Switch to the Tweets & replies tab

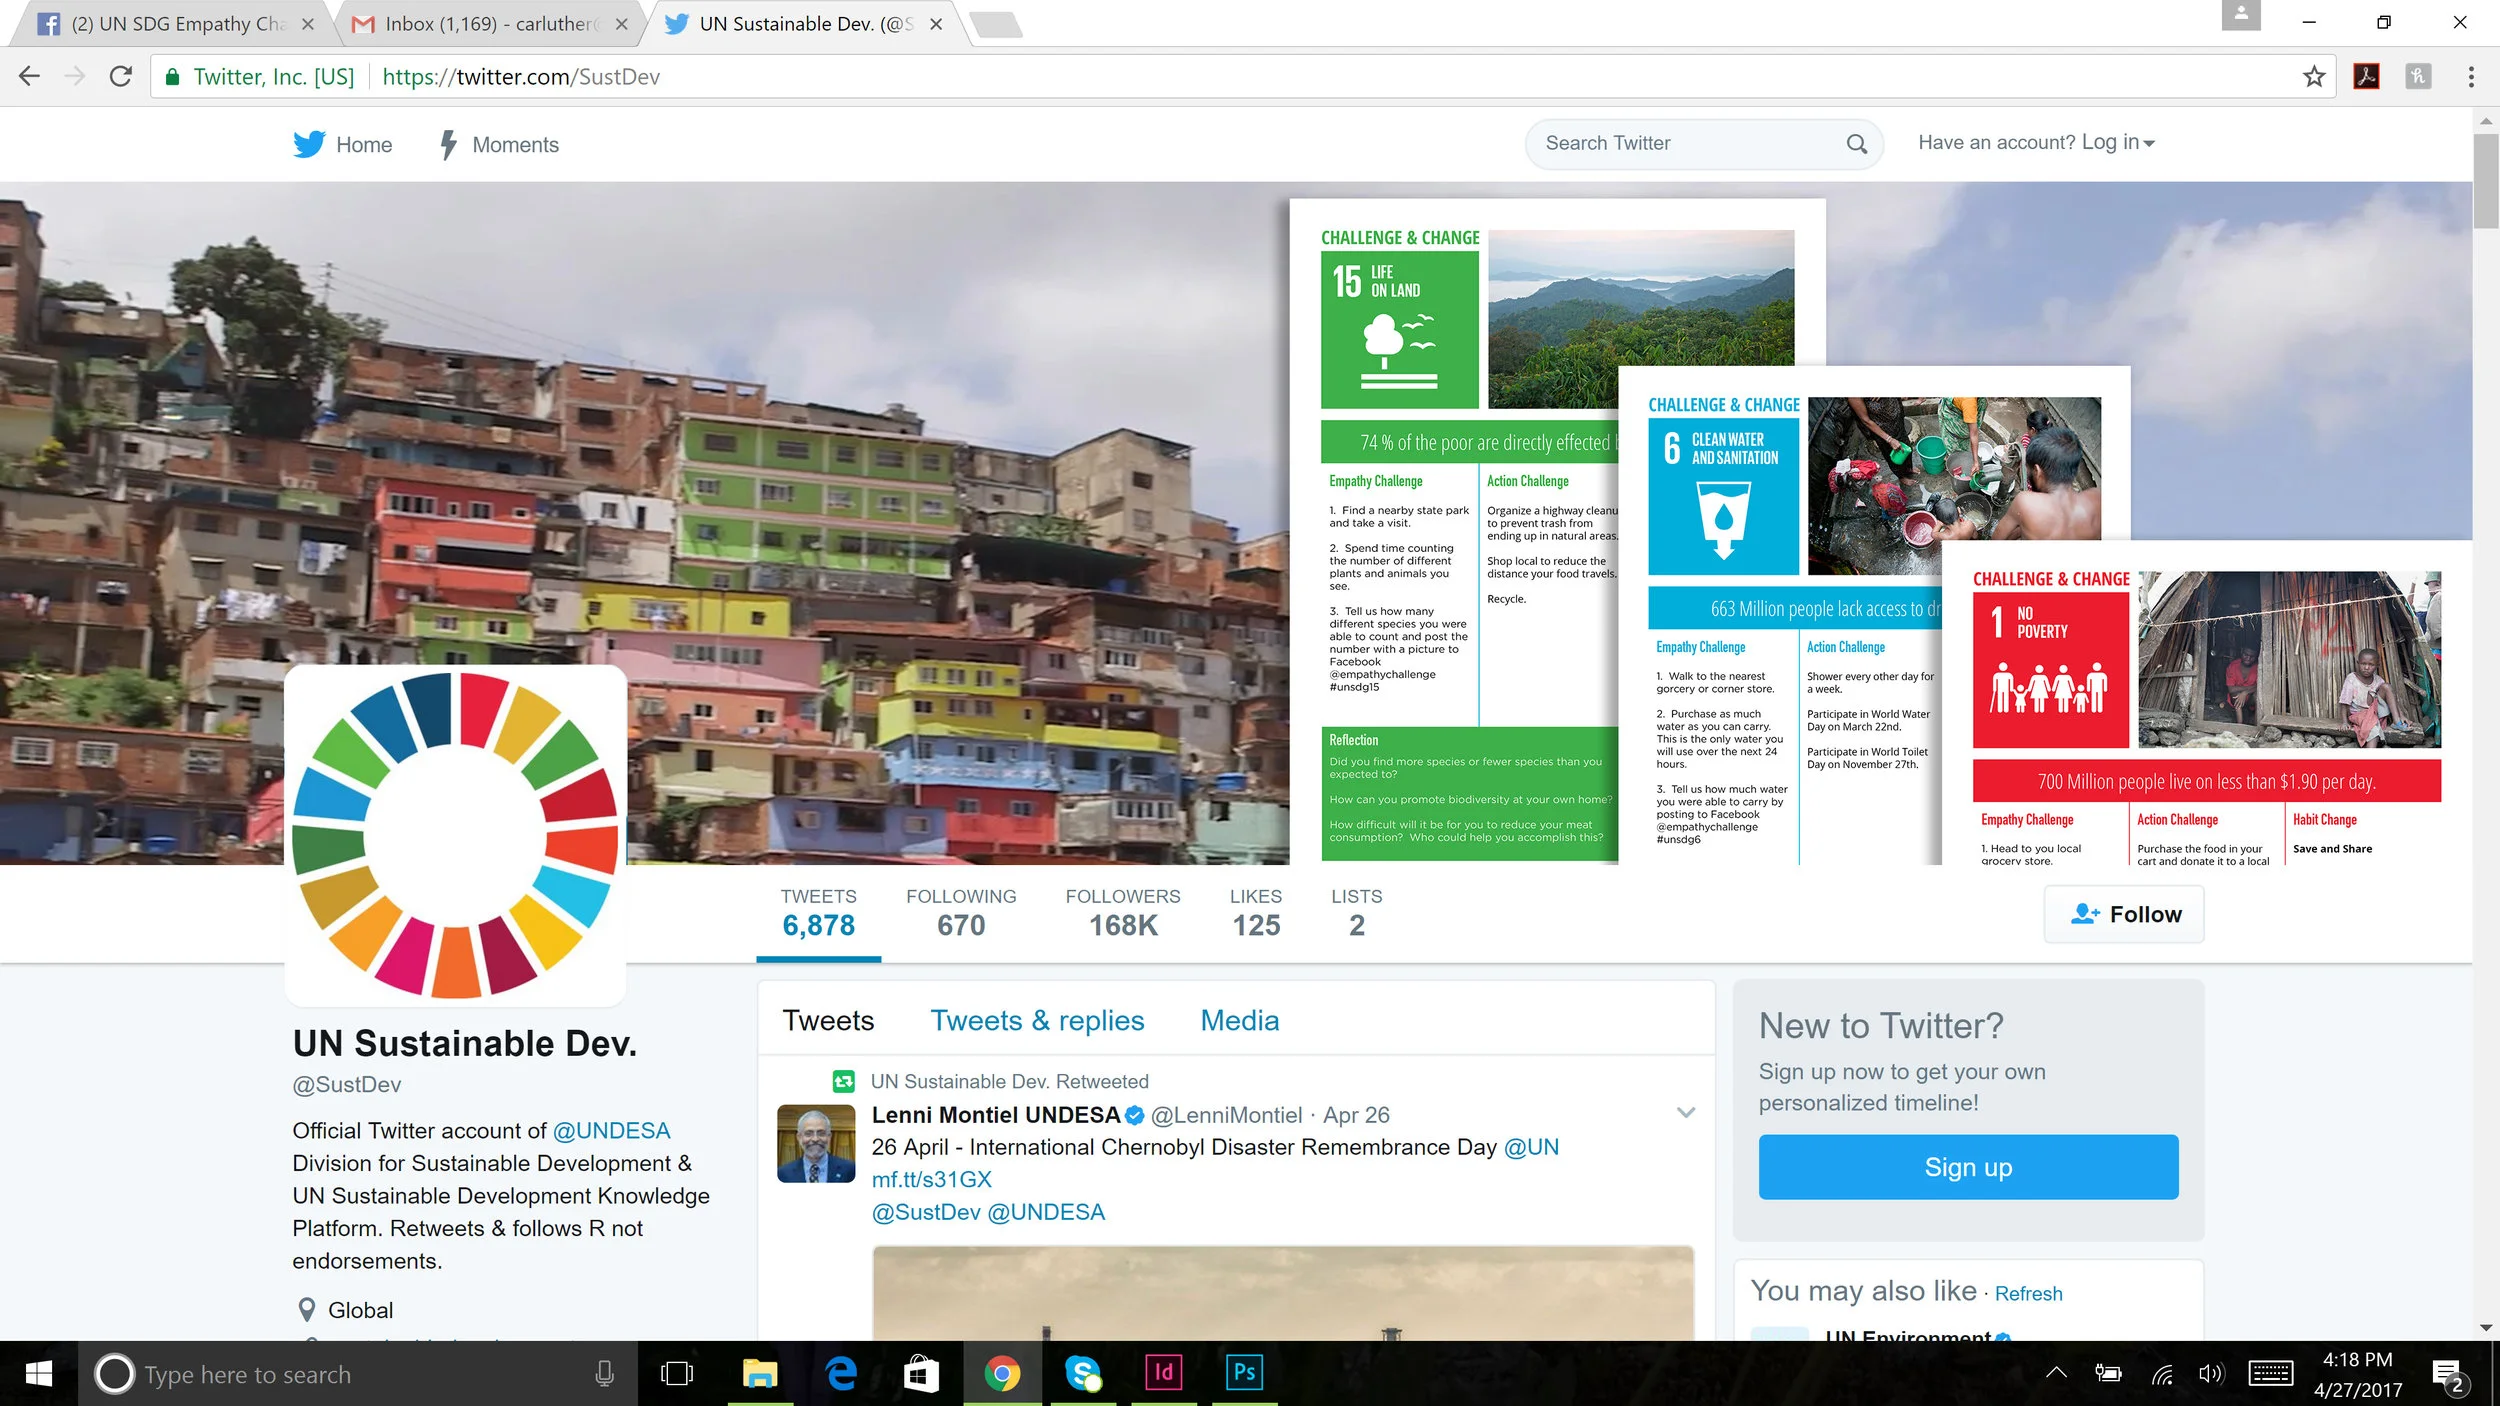pyautogui.click(x=1037, y=1020)
